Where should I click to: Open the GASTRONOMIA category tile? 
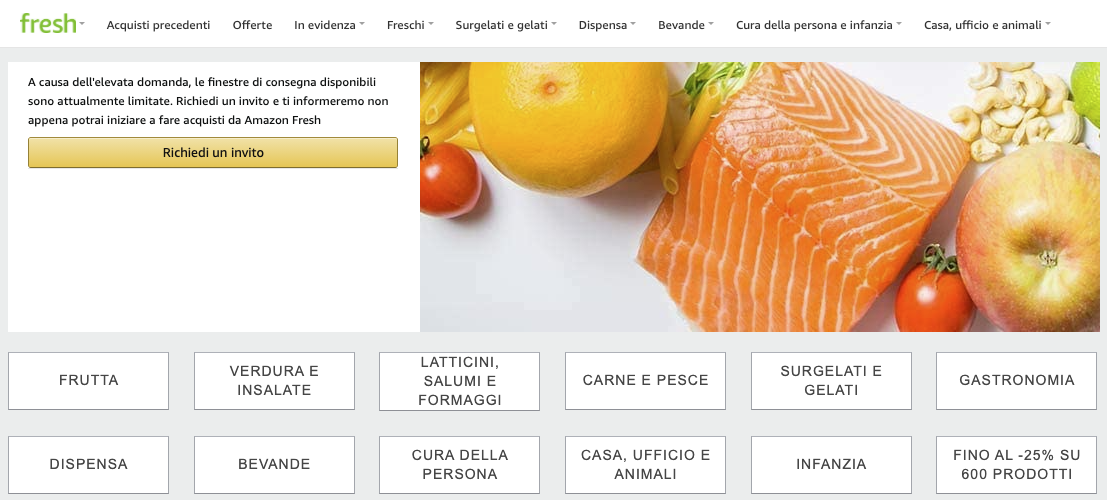coord(1017,381)
